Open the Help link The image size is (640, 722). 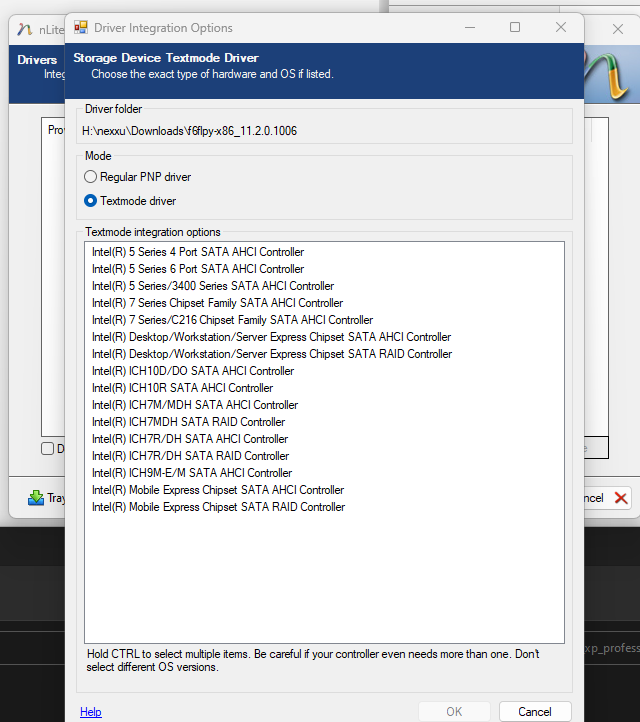[x=91, y=712]
